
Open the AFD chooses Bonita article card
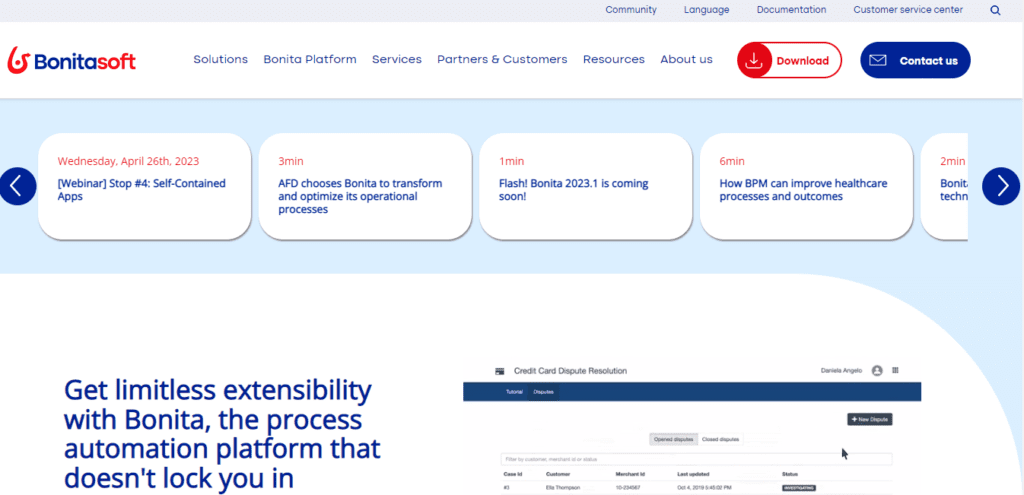click(x=365, y=186)
